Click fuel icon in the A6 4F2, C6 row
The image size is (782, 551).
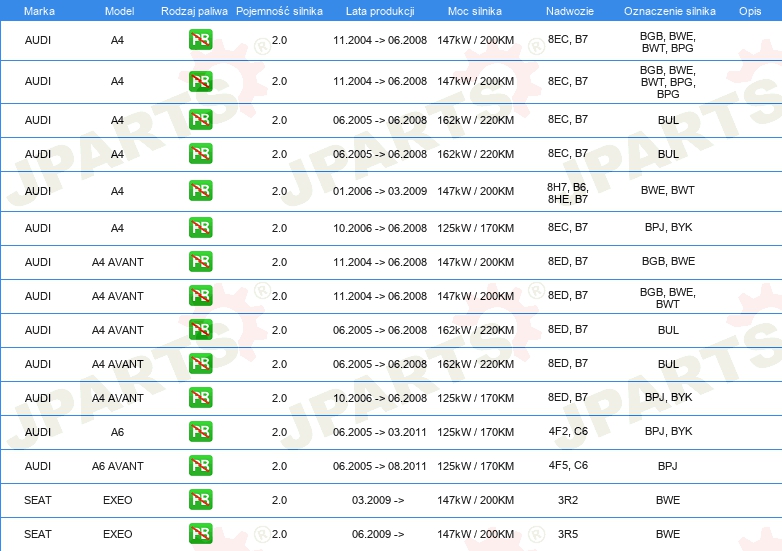(x=200, y=431)
